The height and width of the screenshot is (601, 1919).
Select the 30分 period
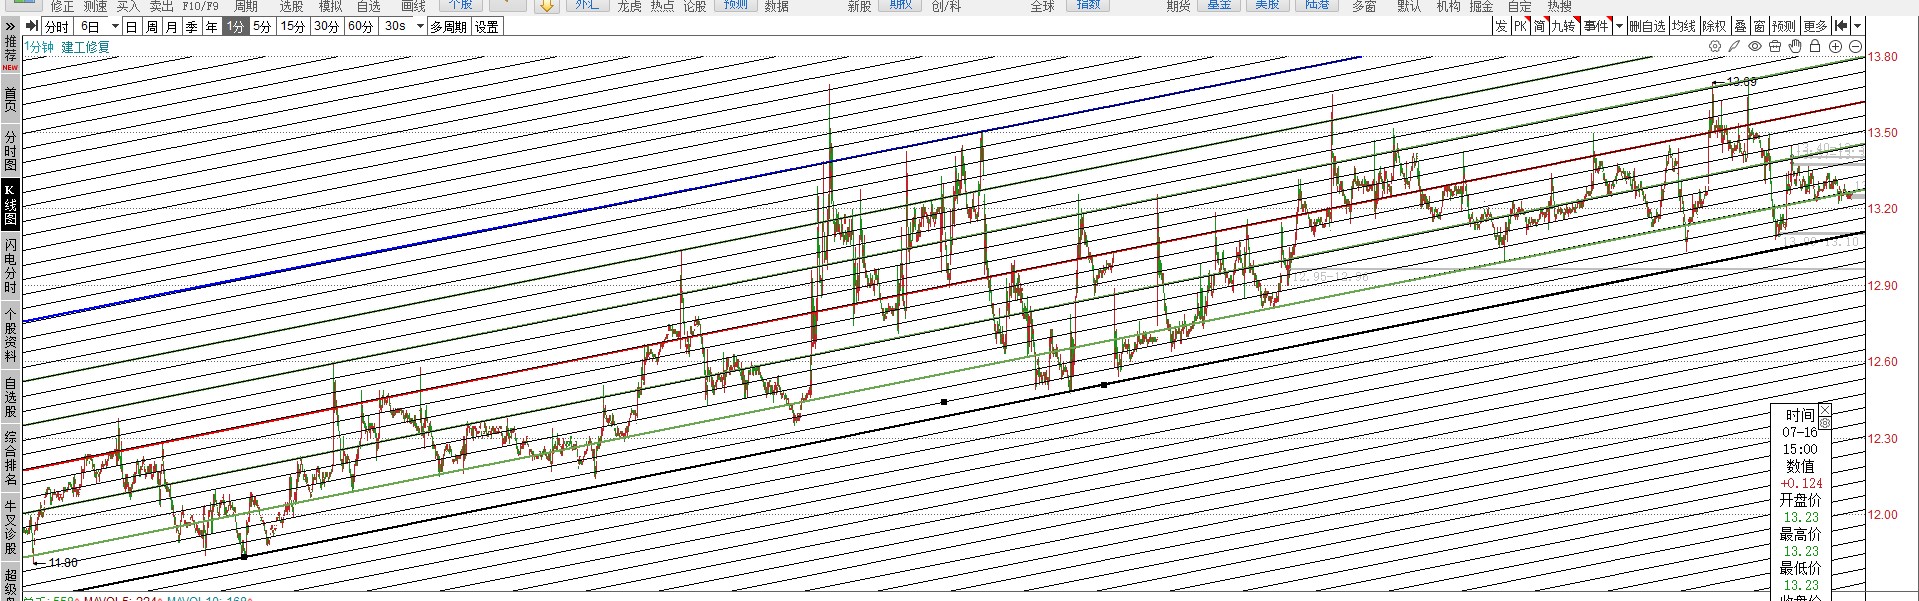tap(327, 26)
